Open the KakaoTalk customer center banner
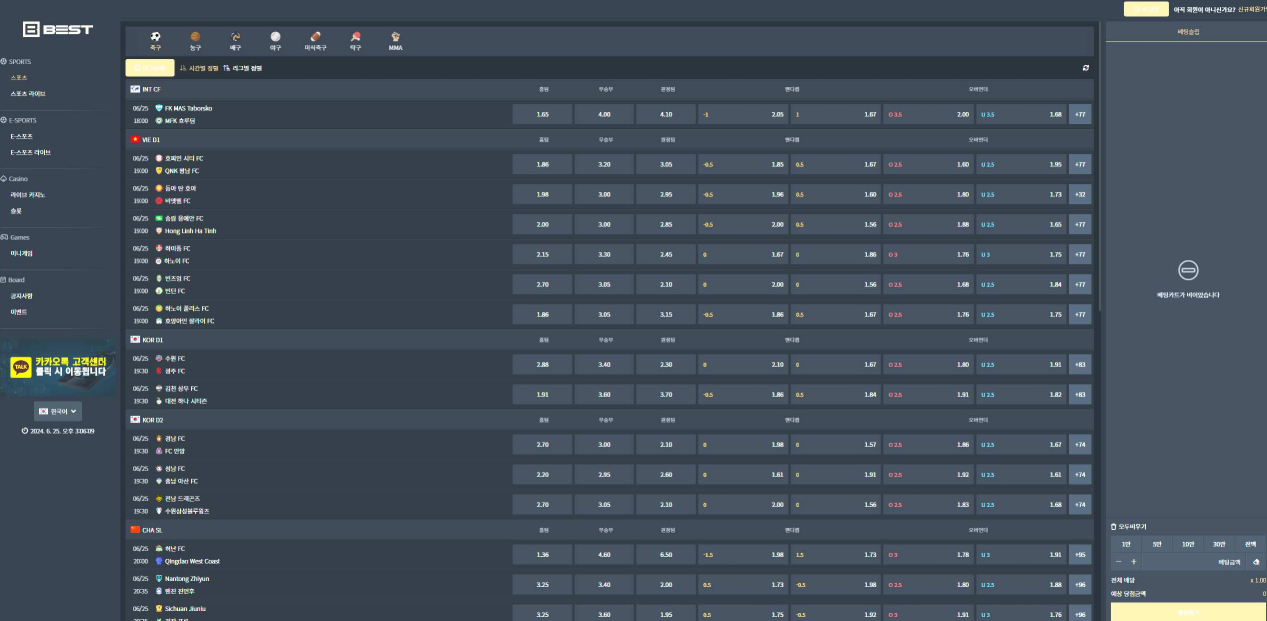 pos(58,368)
